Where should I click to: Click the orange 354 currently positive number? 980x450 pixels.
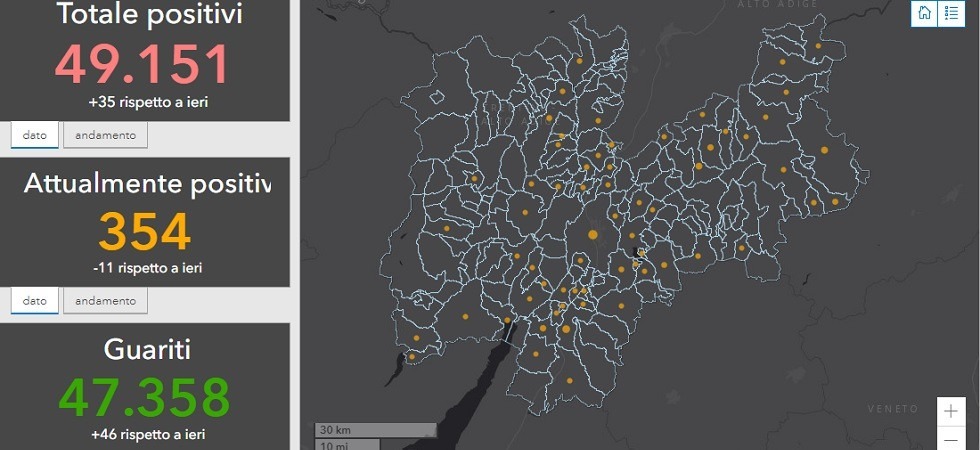pos(144,232)
